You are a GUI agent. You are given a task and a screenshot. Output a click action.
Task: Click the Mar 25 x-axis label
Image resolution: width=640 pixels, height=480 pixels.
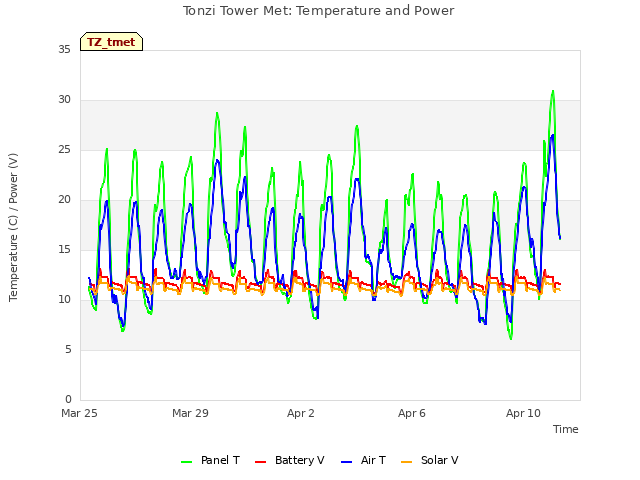[x=79, y=413]
